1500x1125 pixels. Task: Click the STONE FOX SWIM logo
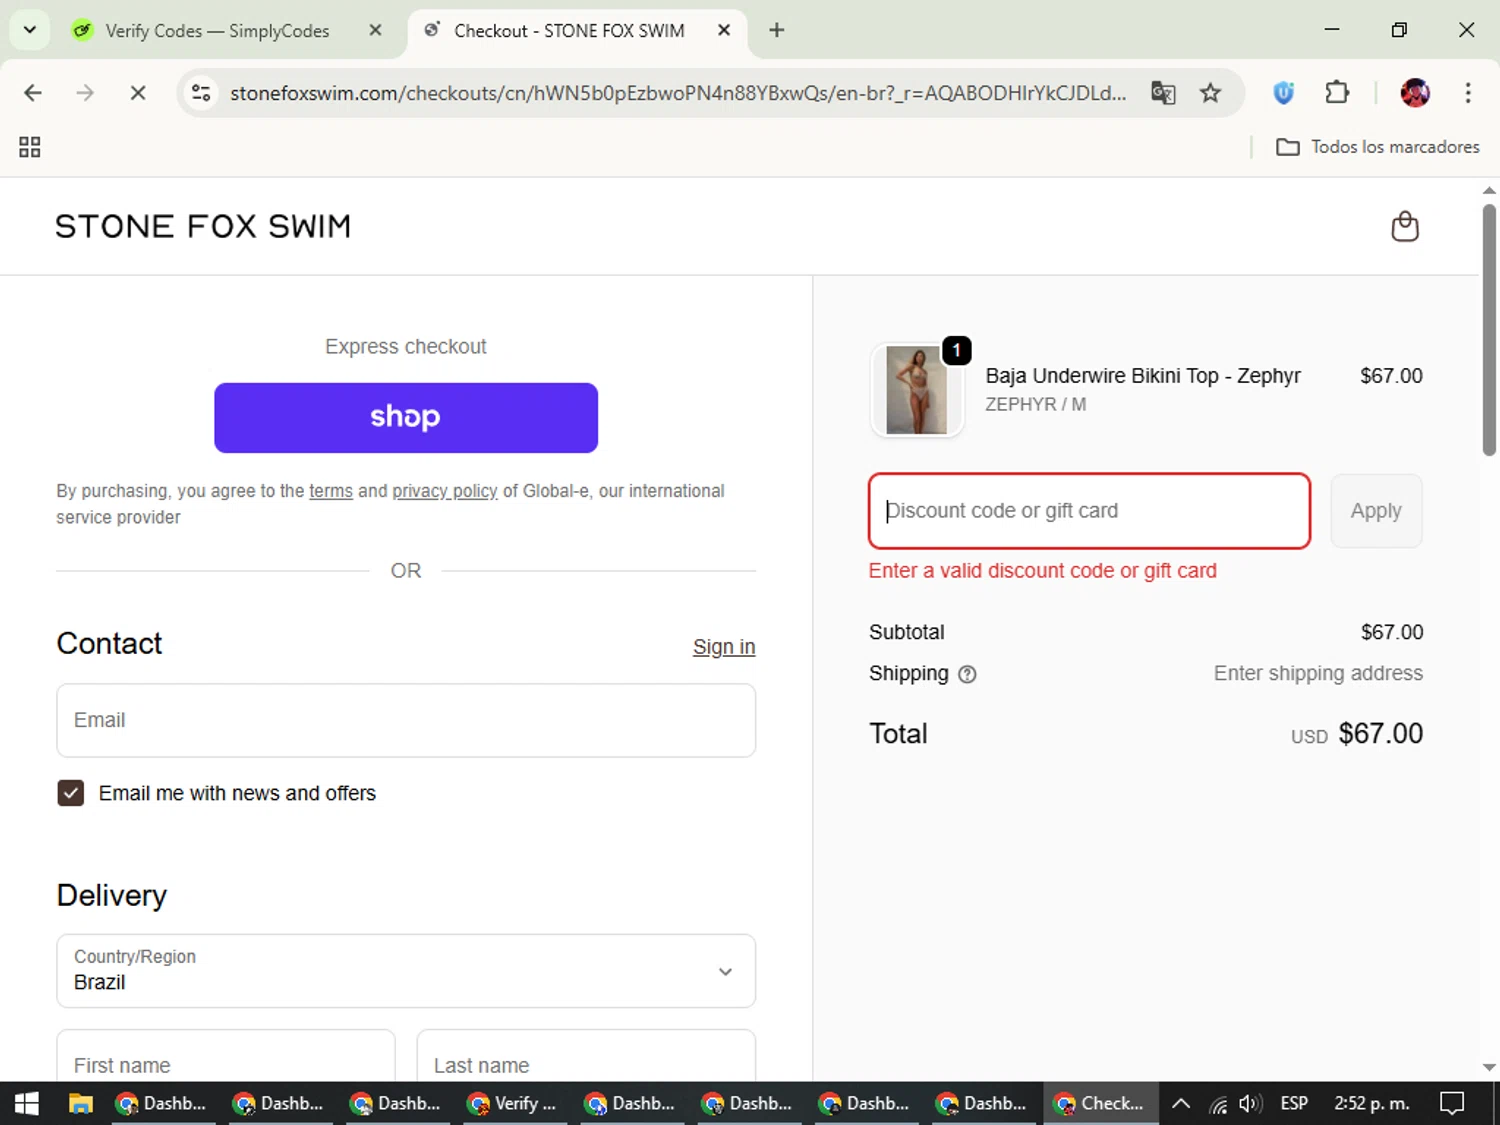203,226
